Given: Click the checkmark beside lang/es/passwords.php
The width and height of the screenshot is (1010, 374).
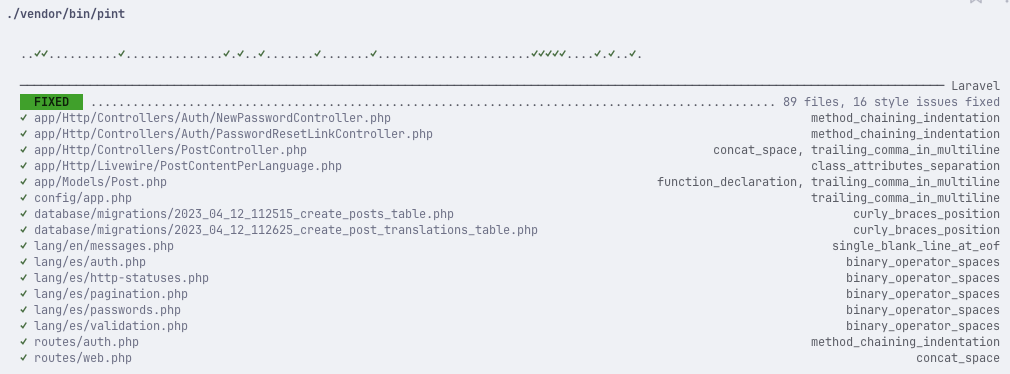Looking at the screenshot, I should point(24,310).
